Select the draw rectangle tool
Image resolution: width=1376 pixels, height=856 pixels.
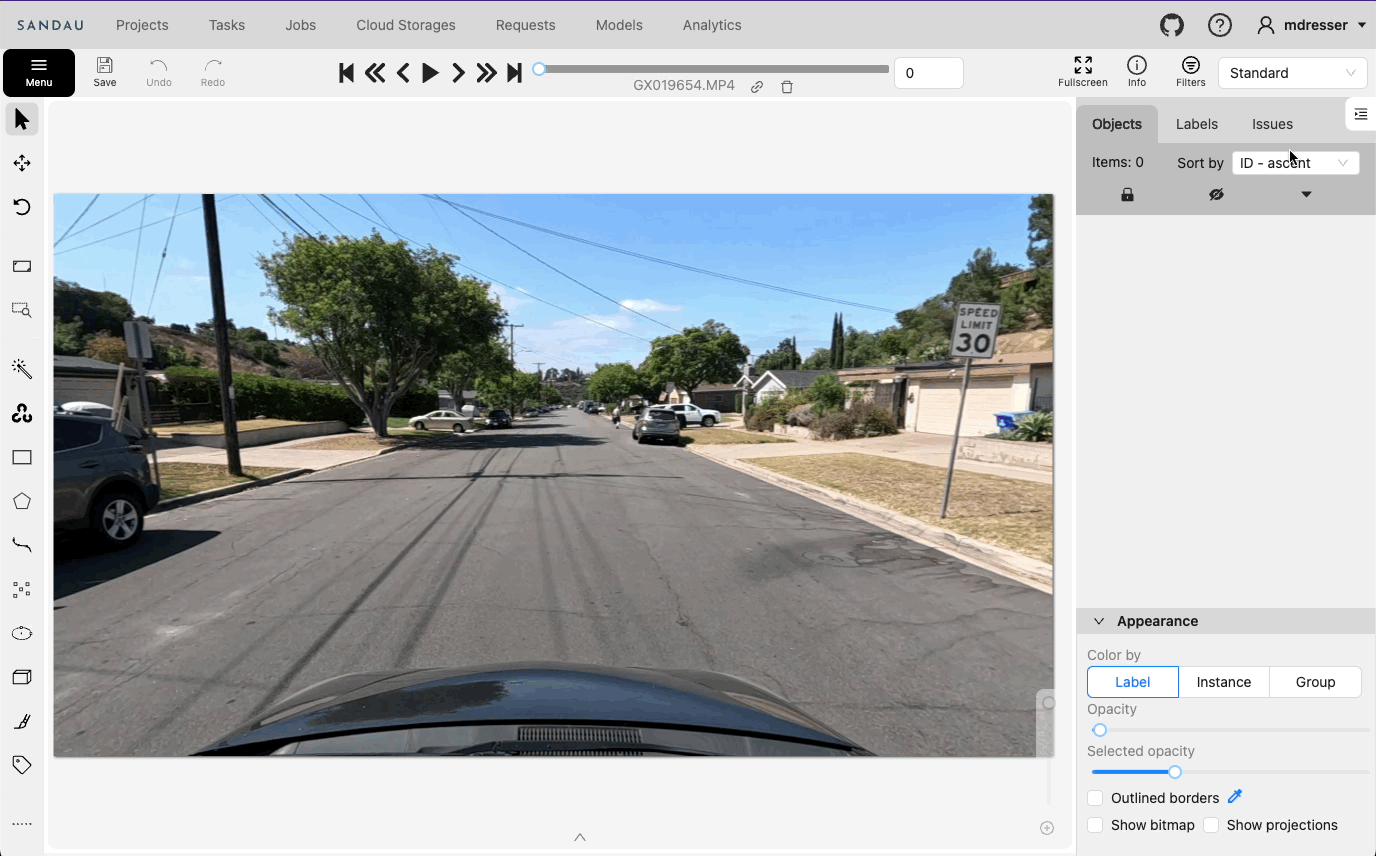pyautogui.click(x=22, y=458)
